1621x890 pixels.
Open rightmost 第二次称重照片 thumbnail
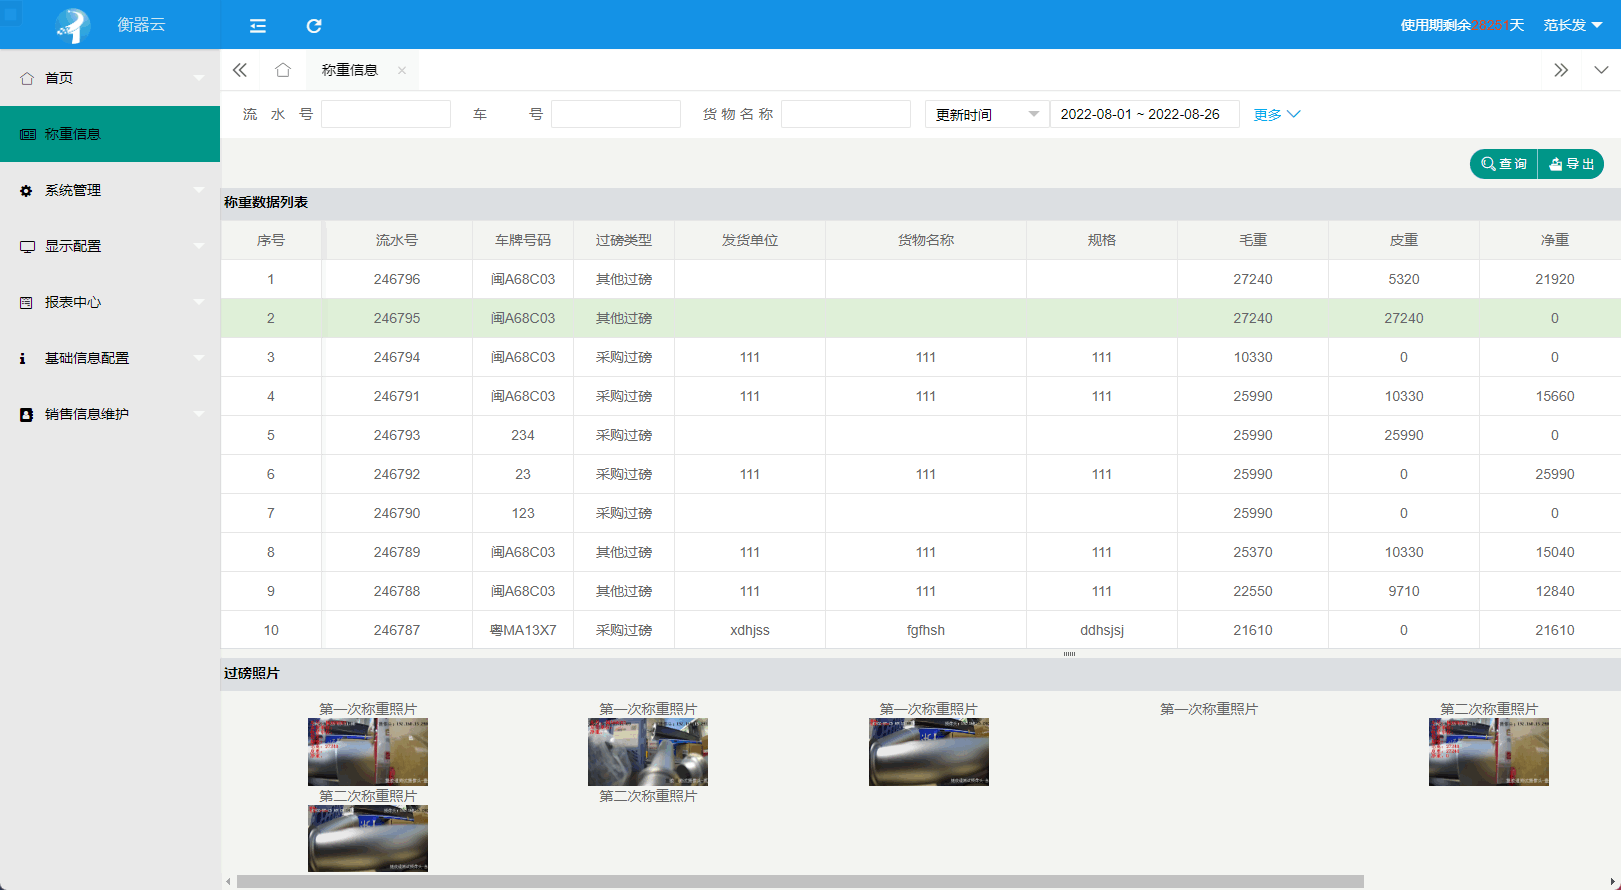point(1489,752)
